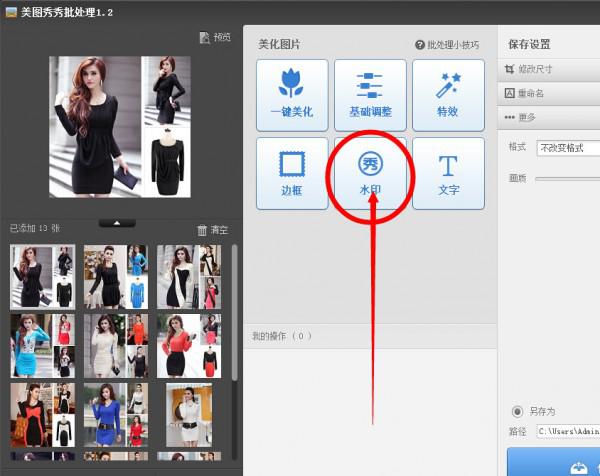Click the 画质 quality slider track
The height and width of the screenshot is (476, 600).
(x=566, y=178)
